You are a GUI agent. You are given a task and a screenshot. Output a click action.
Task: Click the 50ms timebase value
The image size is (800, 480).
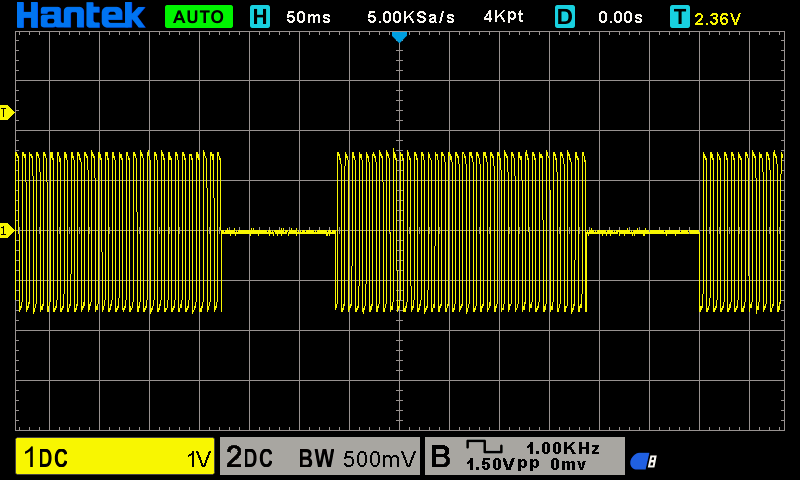(308, 17)
